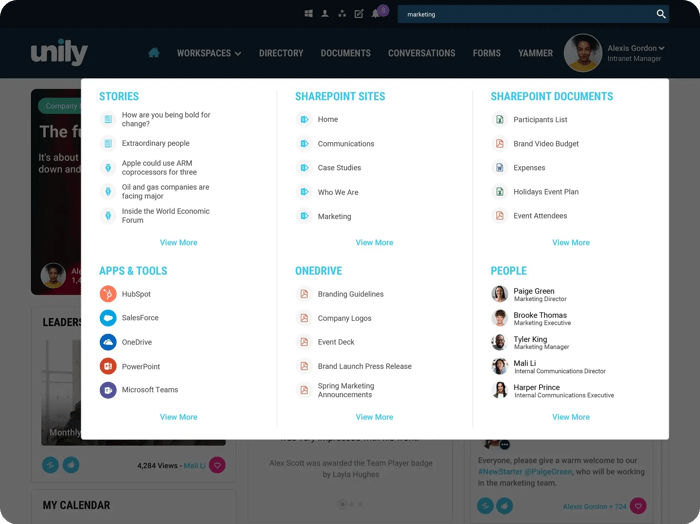Image resolution: width=700 pixels, height=524 pixels.
Task: Open the notifications bell icon
Action: pos(376,14)
